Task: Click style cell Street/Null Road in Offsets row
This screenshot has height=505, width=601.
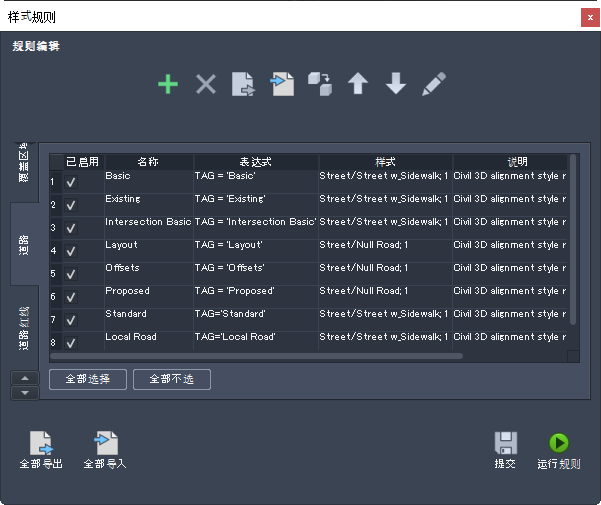Action: click(x=385, y=274)
